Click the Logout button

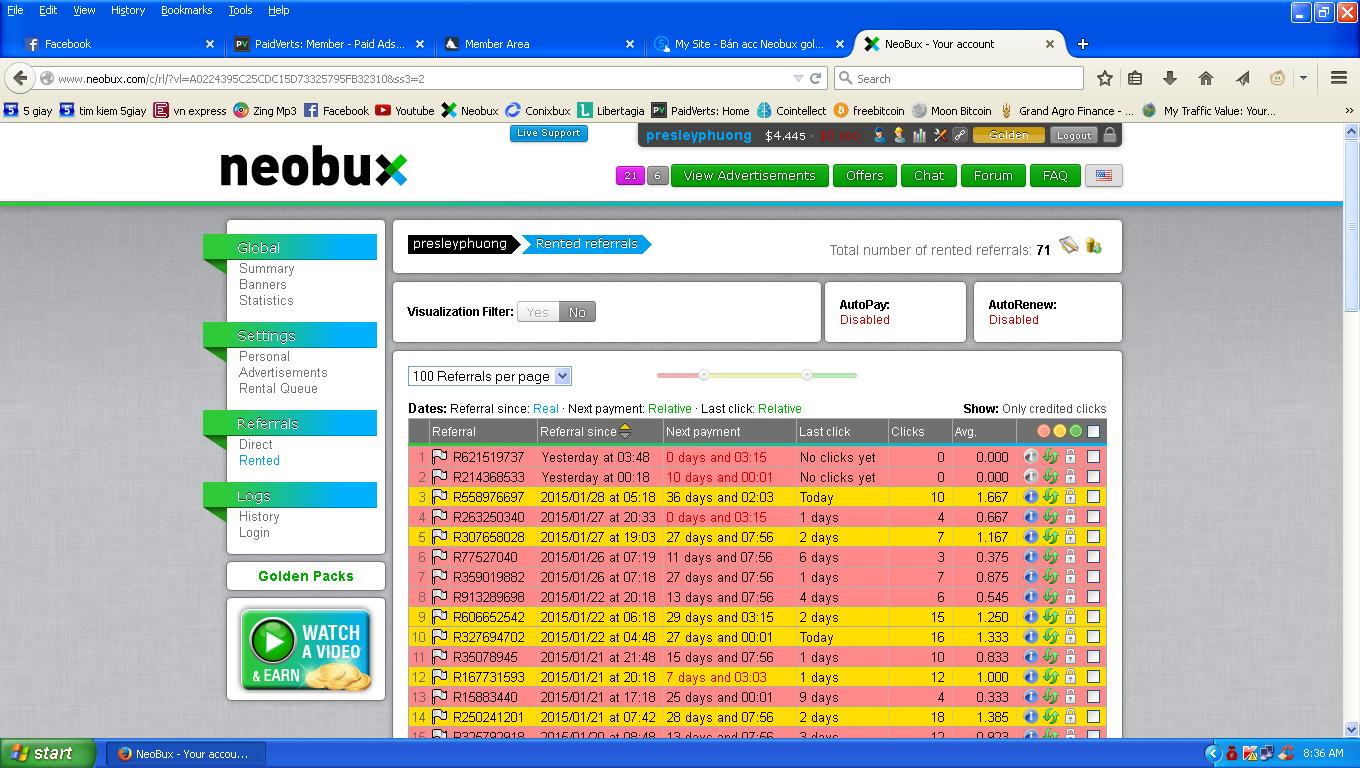[x=1074, y=135]
